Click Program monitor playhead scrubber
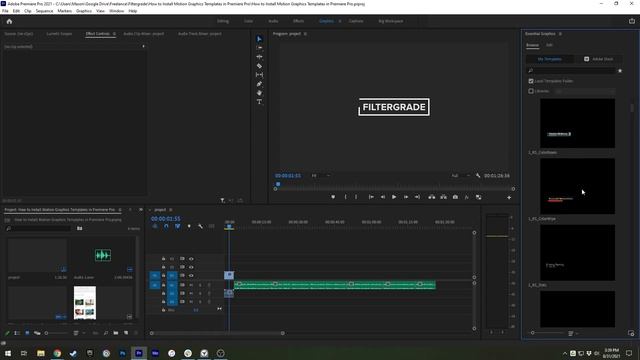 tap(278, 184)
